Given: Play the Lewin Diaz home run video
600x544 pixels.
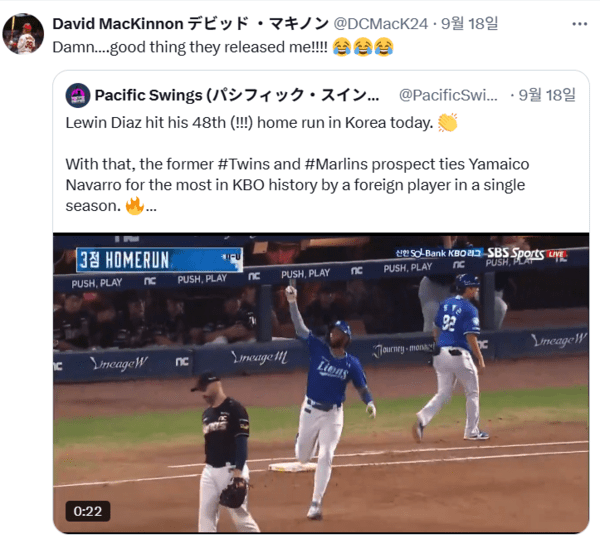Looking at the screenshot, I should tap(321, 383).
